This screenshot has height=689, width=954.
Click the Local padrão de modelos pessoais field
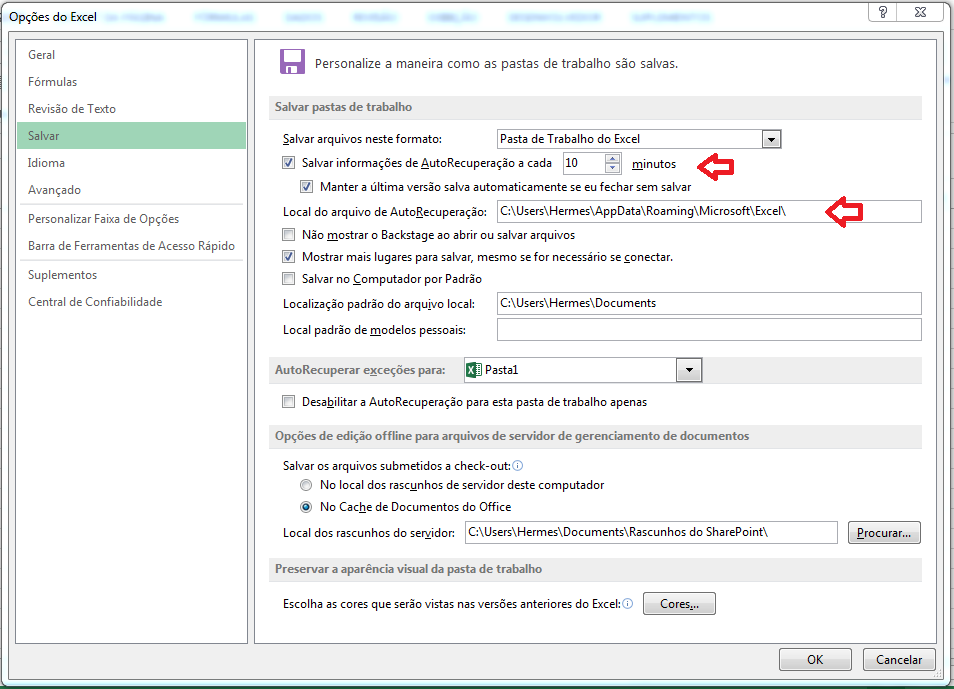click(x=708, y=330)
